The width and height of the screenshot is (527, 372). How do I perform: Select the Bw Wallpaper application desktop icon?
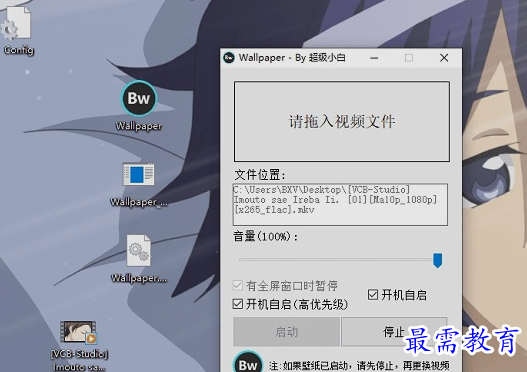pyautogui.click(x=139, y=106)
